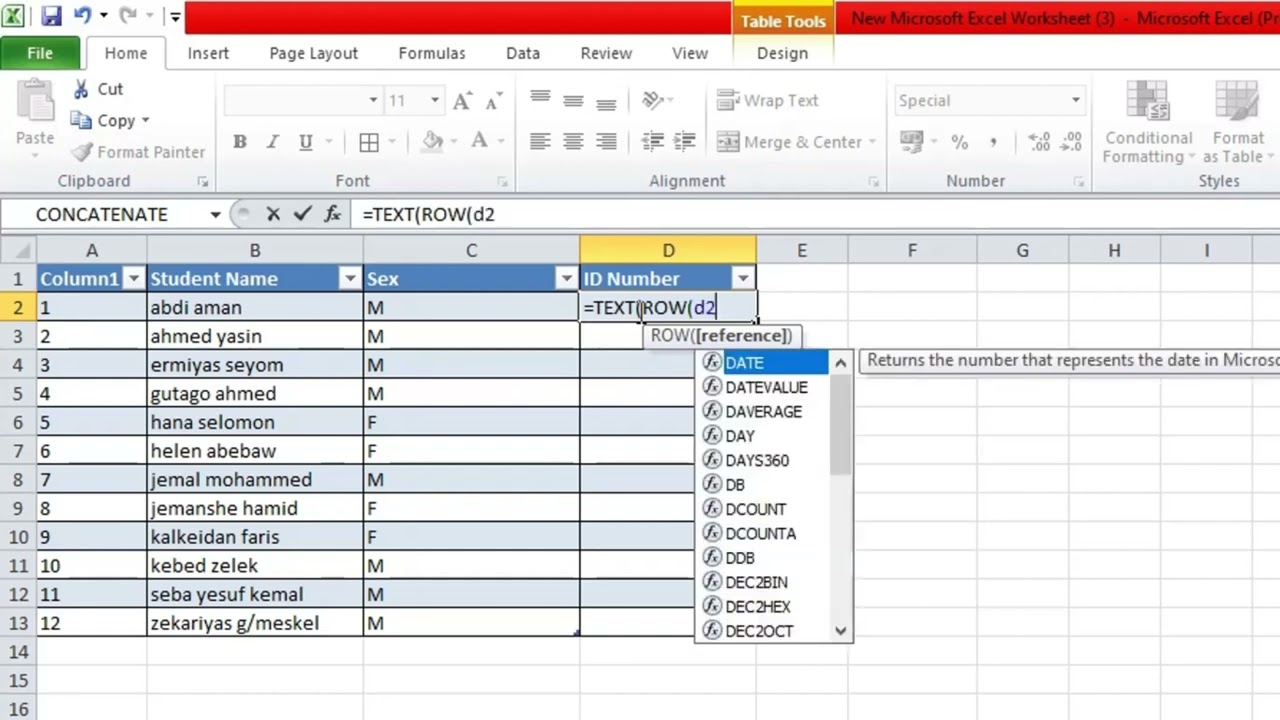
Task: Toggle Bold formatting
Action: 240,142
